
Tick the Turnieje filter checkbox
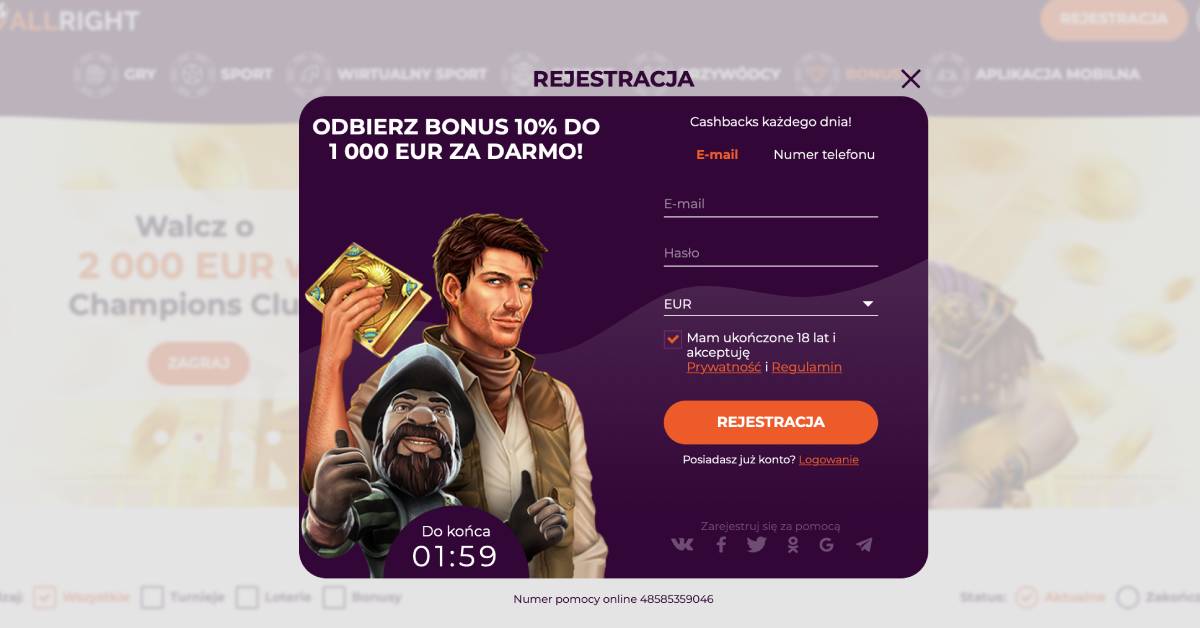(152, 598)
